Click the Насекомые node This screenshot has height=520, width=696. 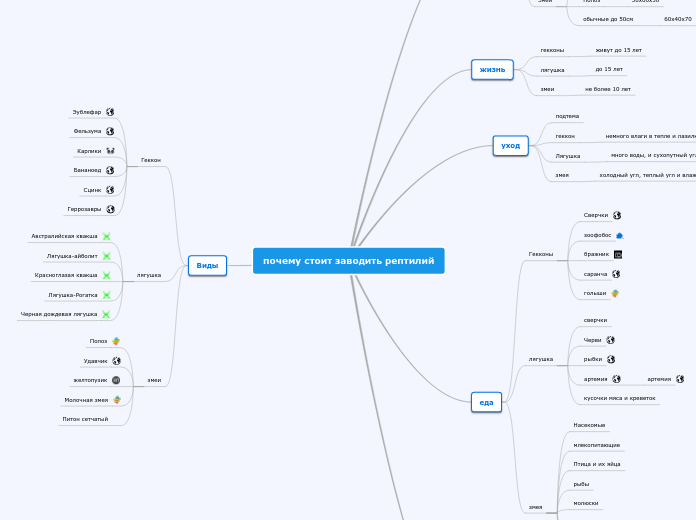589,425
